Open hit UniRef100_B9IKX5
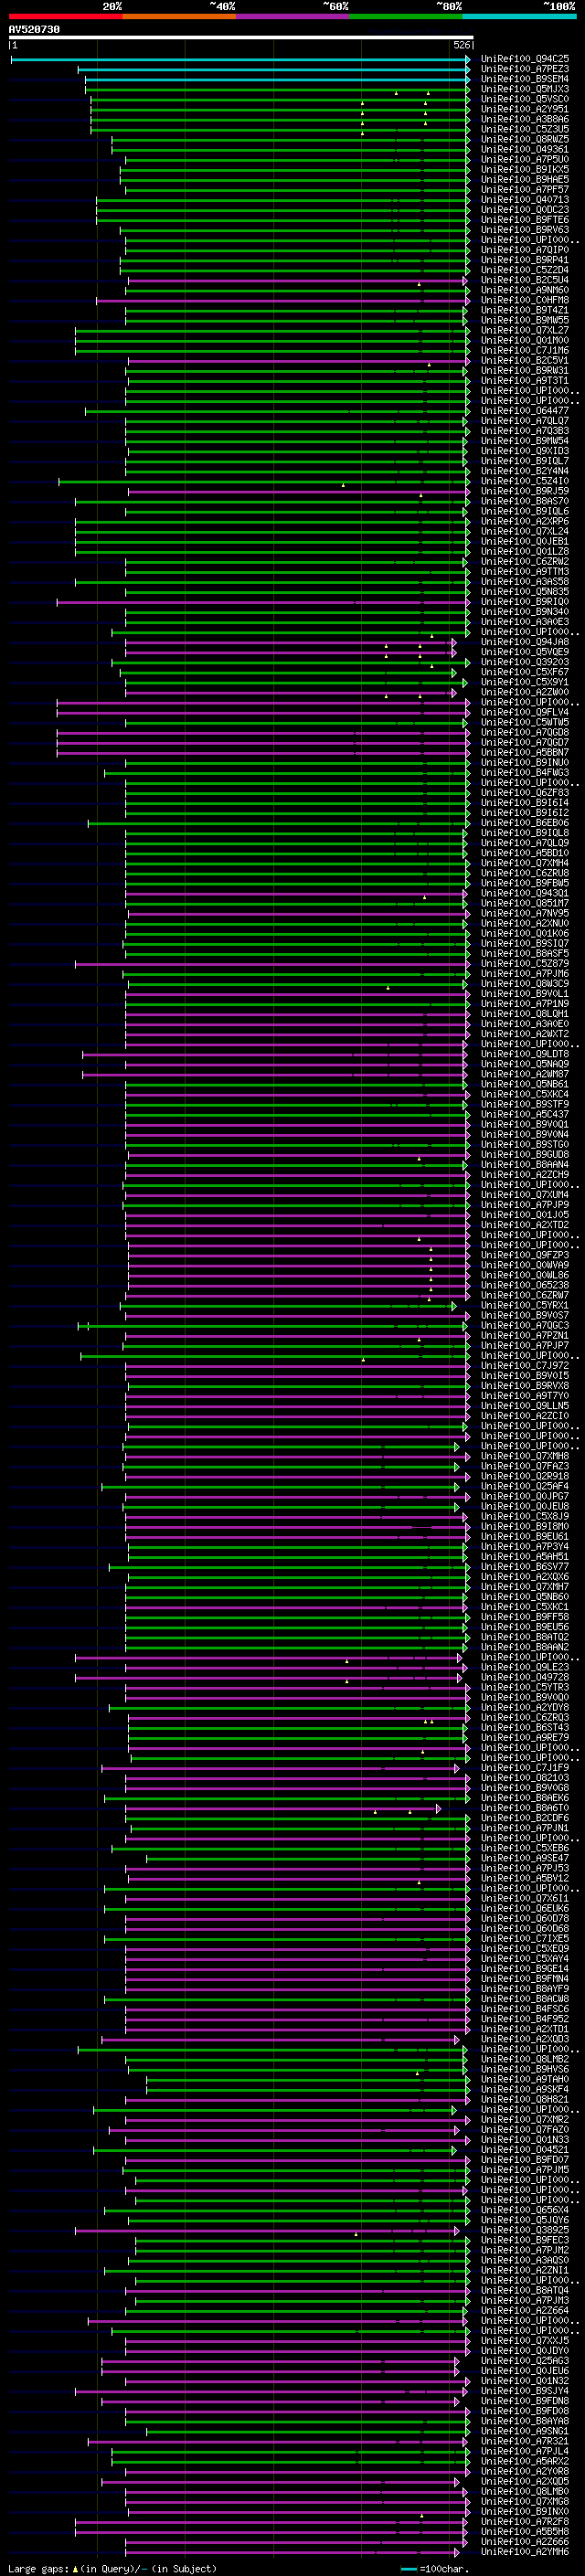Viewport: 585px width, 2576px height. pyautogui.click(x=525, y=170)
